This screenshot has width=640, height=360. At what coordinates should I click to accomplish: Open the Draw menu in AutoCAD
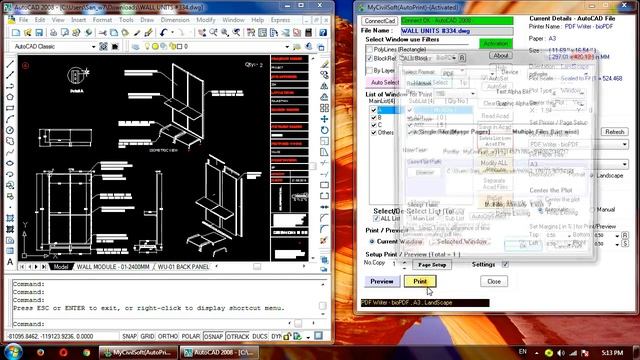(x=147, y=20)
